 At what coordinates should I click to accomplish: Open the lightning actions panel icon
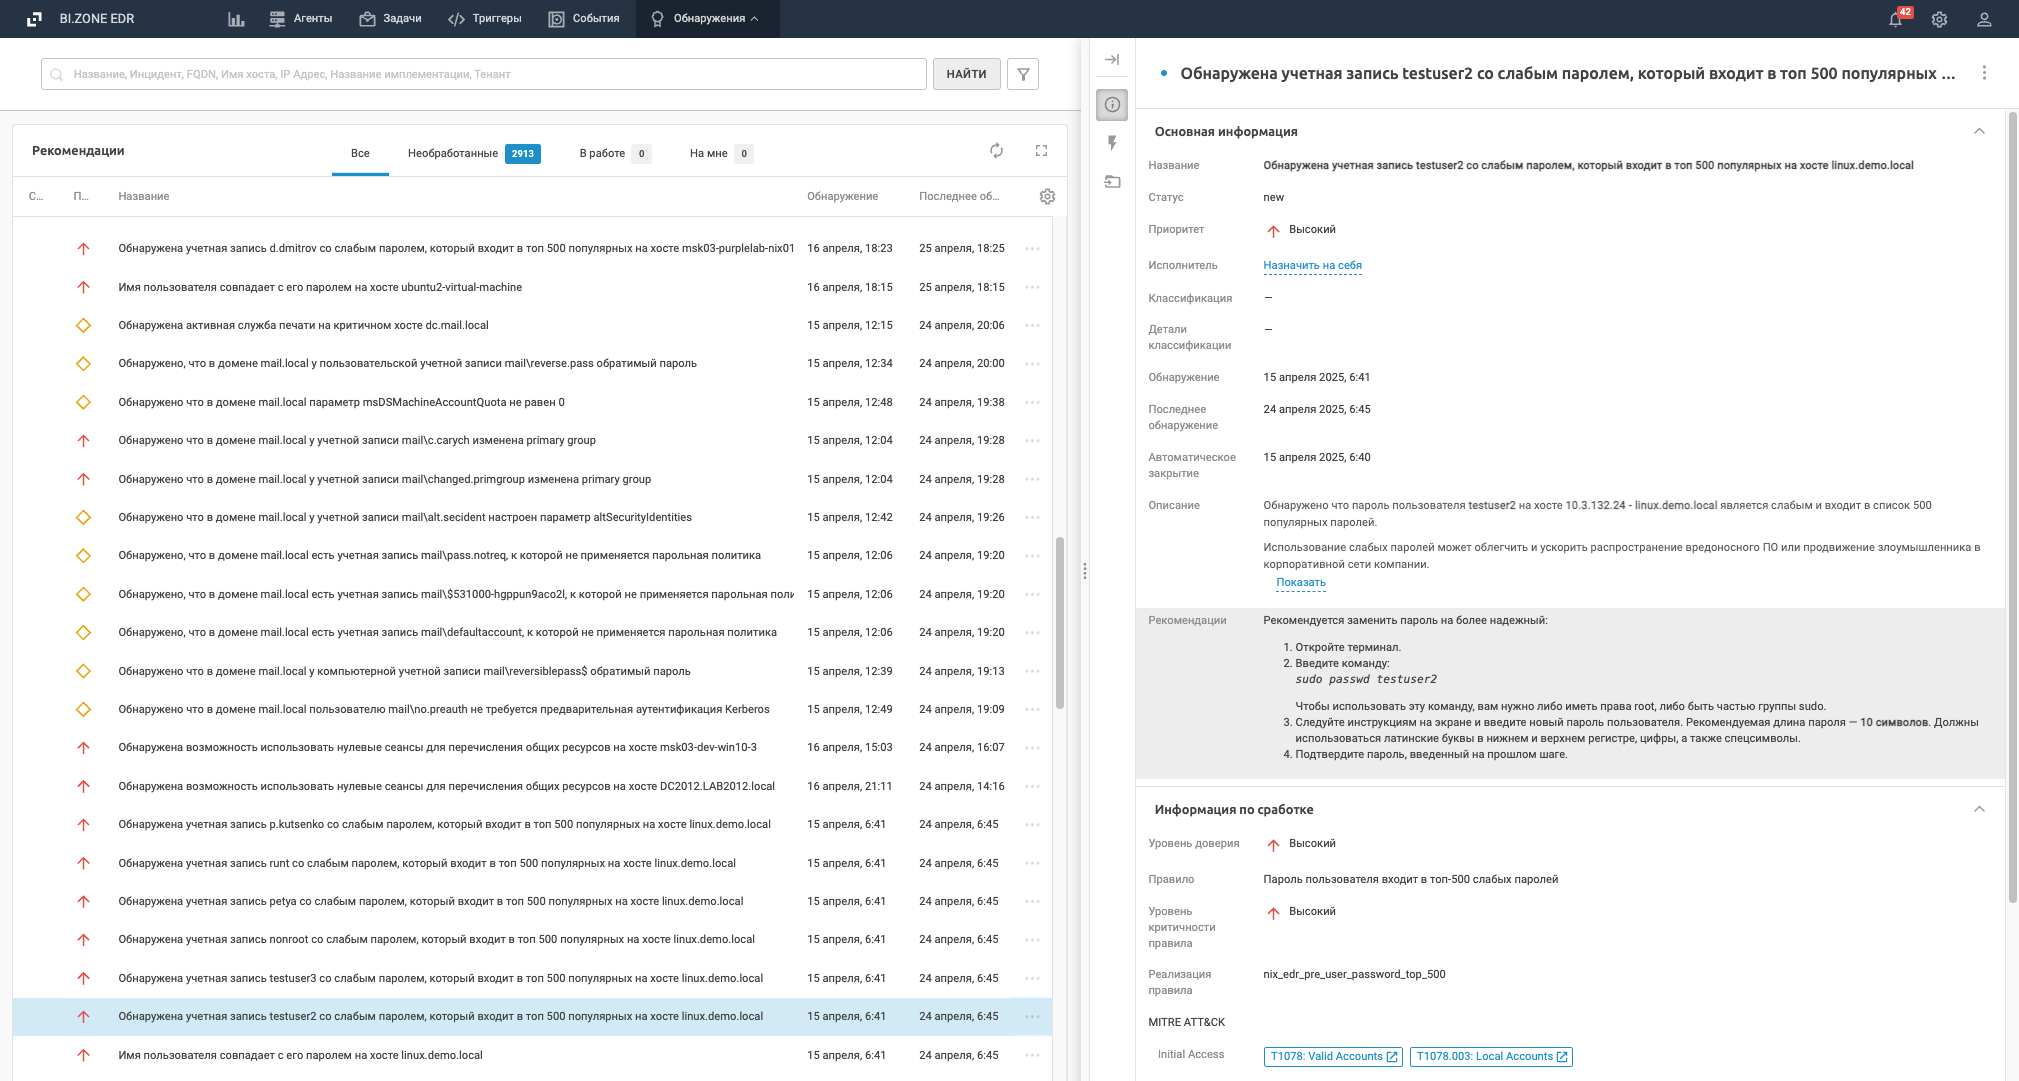point(1112,143)
